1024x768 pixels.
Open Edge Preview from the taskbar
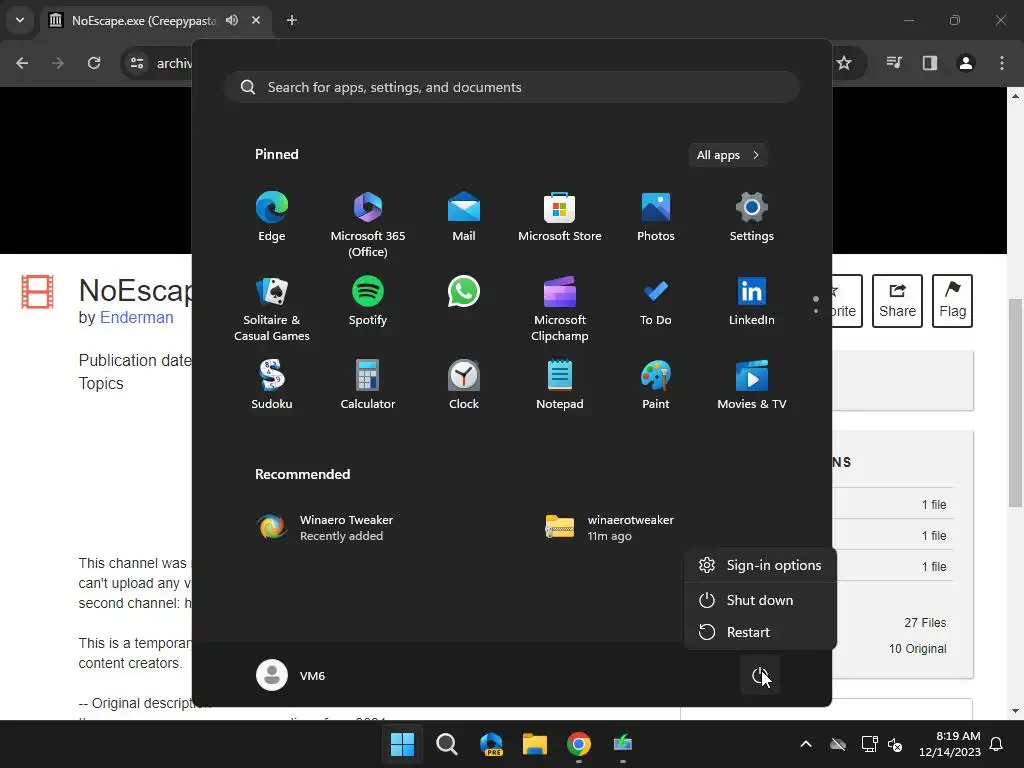[491, 744]
